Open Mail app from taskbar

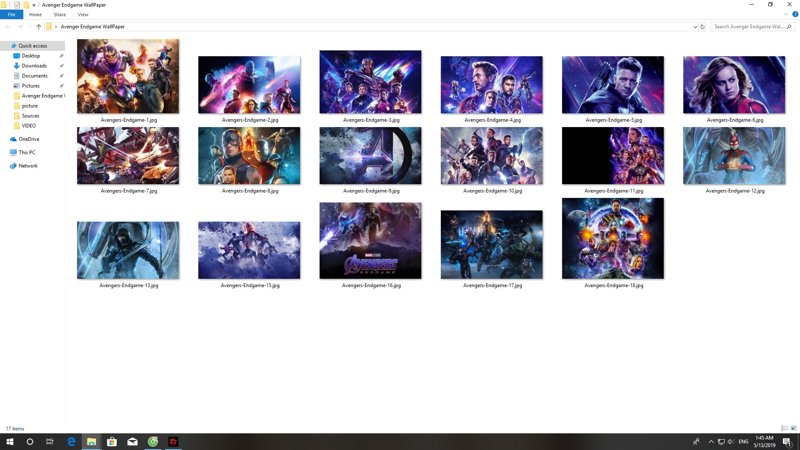[x=132, y=442]
